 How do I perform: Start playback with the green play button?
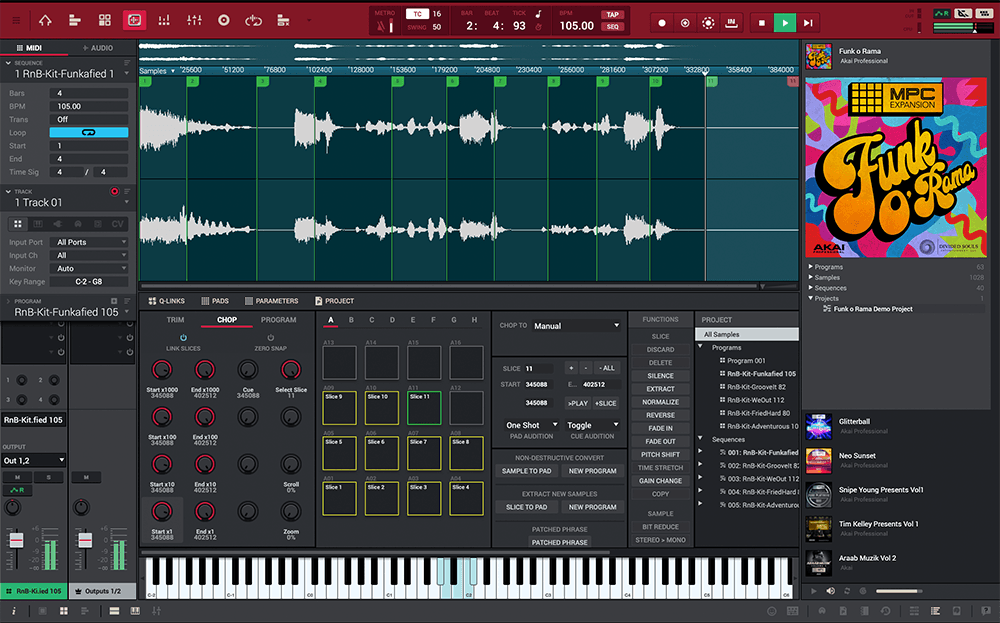[785, 22]
